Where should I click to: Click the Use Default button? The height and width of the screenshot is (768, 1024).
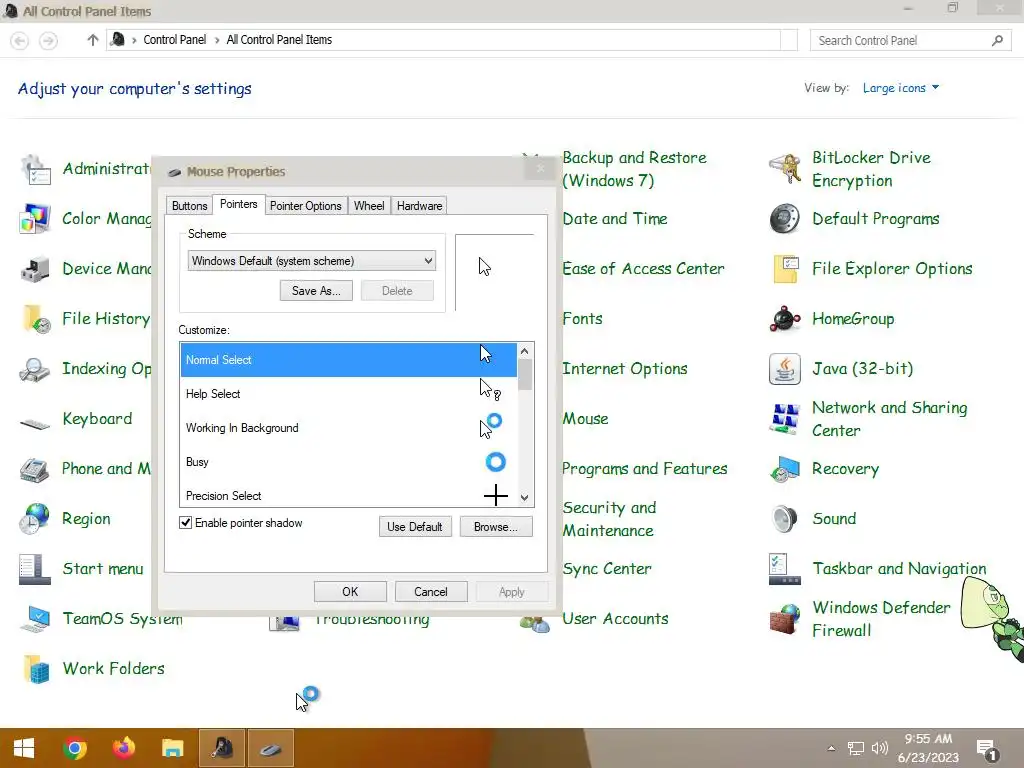(x=415, y=526)
